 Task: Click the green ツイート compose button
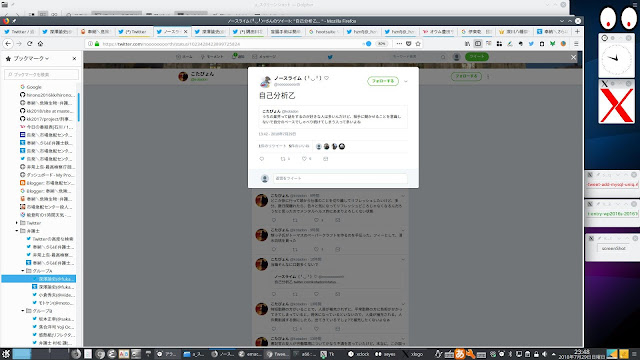[477, 57]
